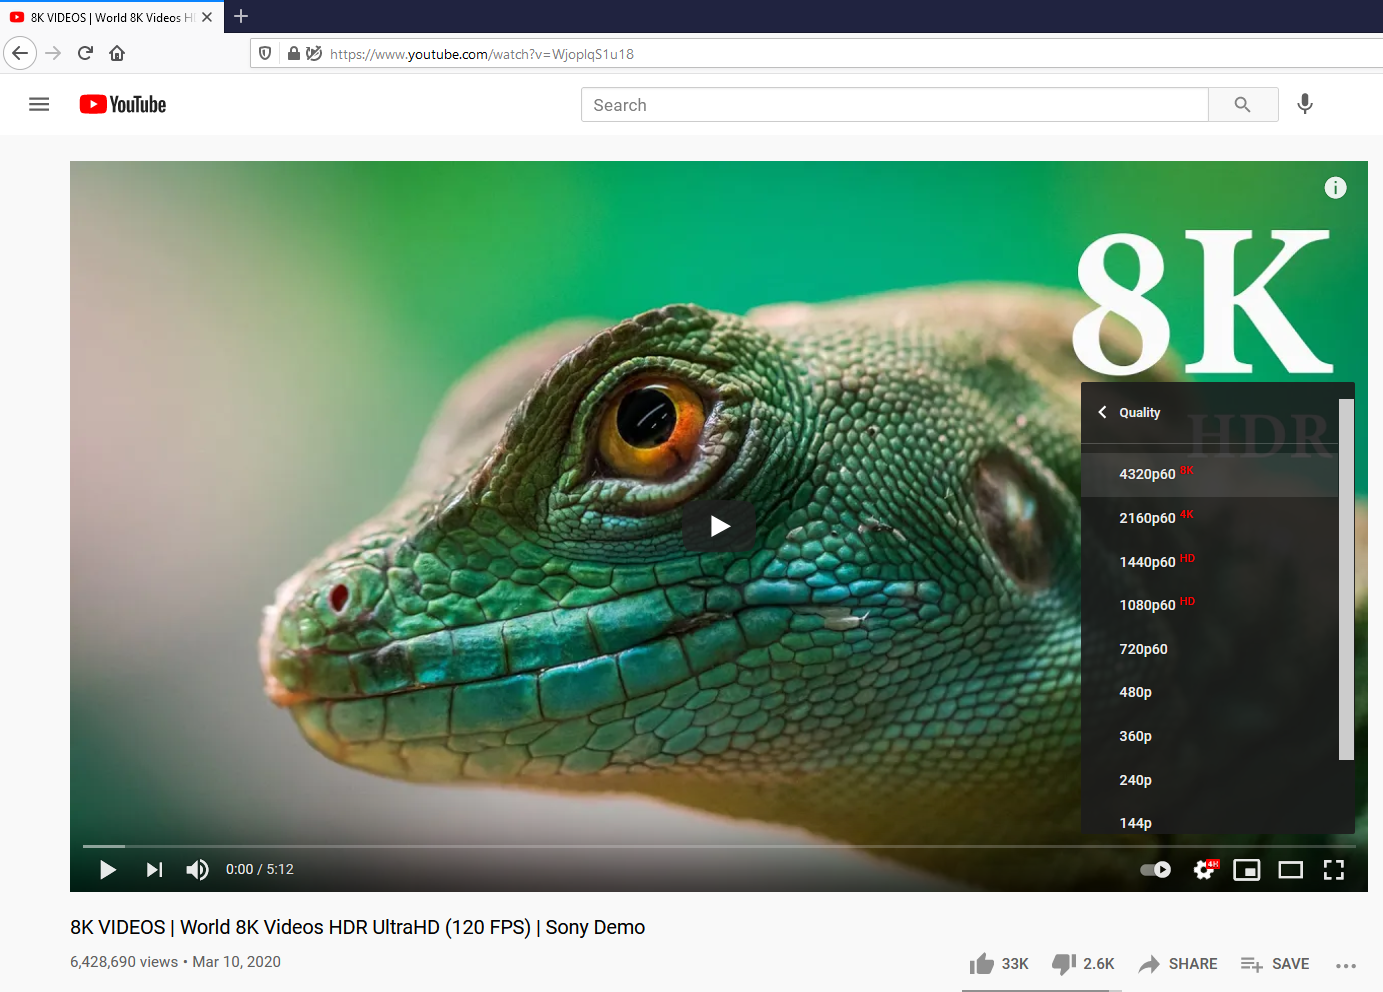Click the 0:00 / 5:12 time display
This screenshot has height=992, width=1383.
(260, 870)
